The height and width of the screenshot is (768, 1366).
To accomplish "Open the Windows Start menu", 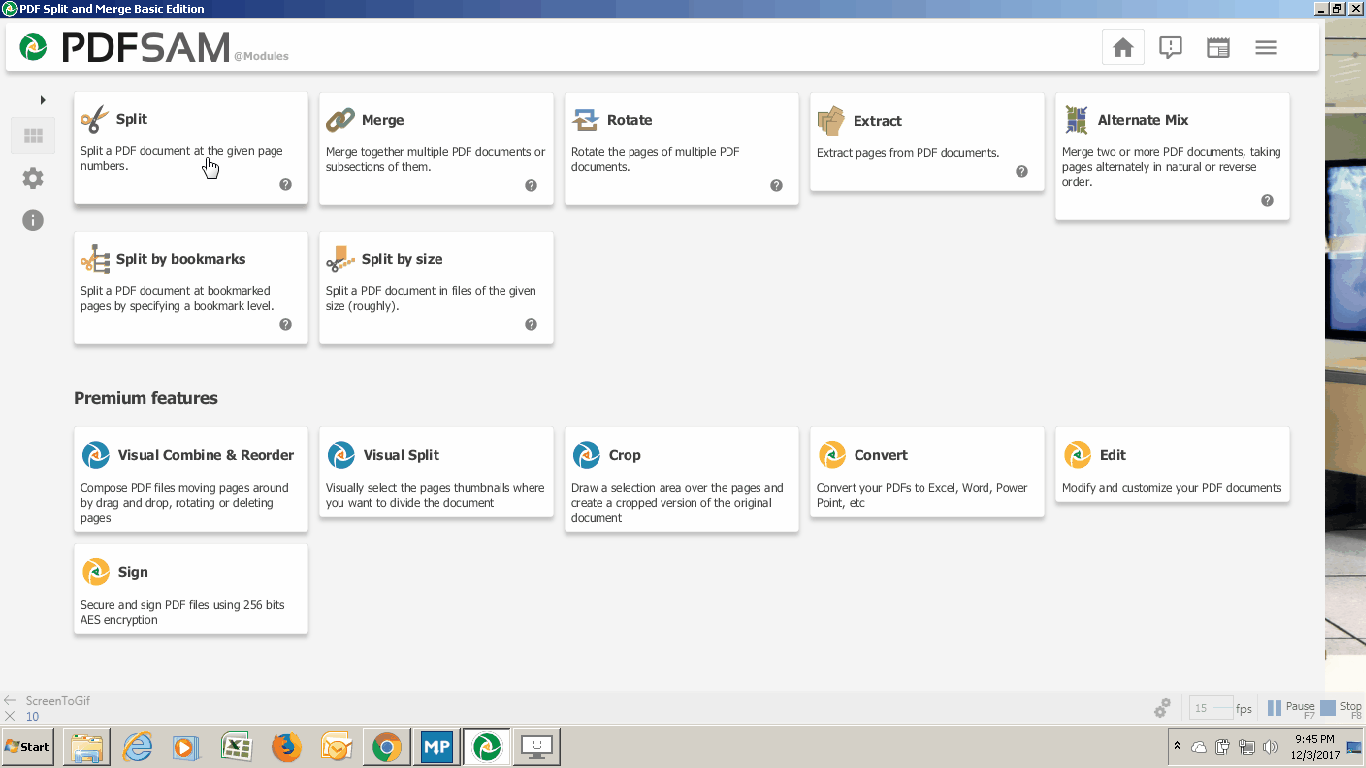I will (28, 747).
